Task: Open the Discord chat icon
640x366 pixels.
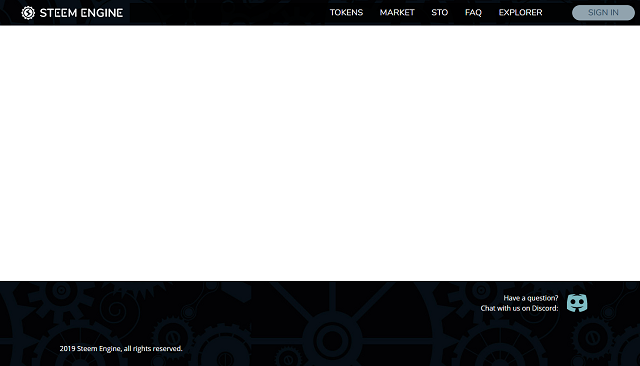Action: coord(577,303)
